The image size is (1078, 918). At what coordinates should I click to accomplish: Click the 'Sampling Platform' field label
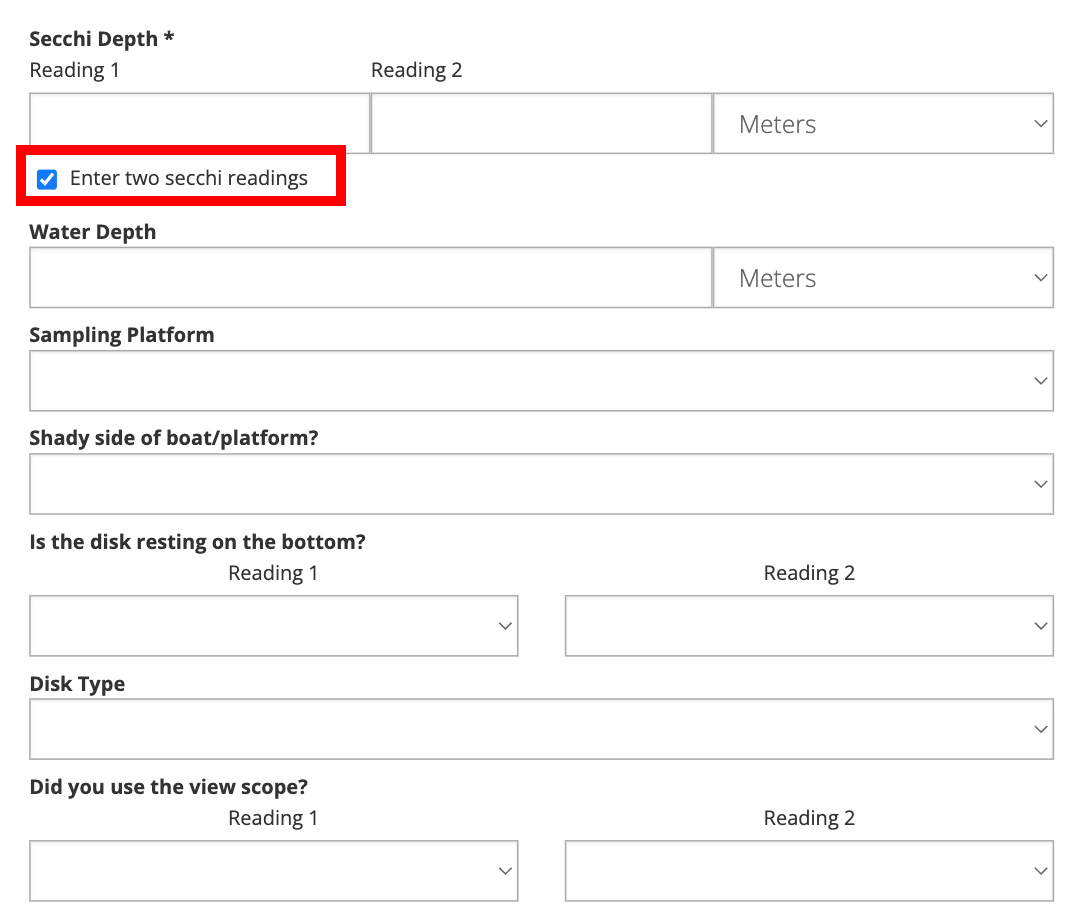tap(122, 335)
